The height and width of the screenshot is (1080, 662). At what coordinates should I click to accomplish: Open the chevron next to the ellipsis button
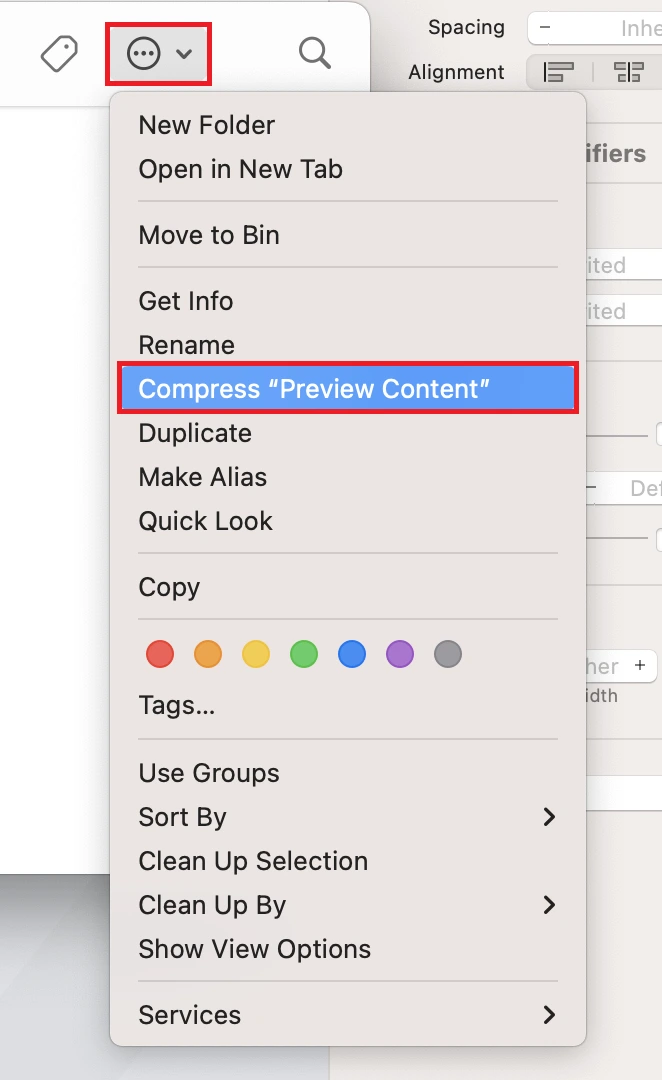point(183,55)
